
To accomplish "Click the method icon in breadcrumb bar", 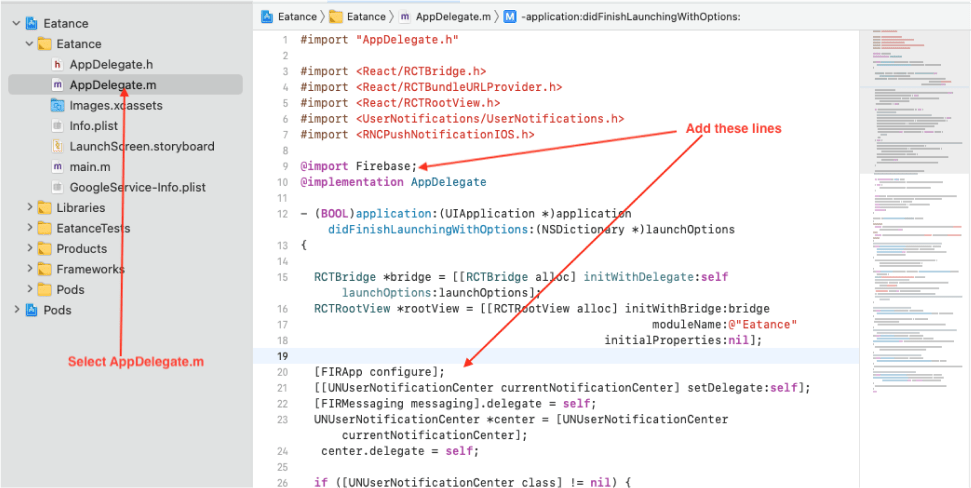I will point(510,16).
